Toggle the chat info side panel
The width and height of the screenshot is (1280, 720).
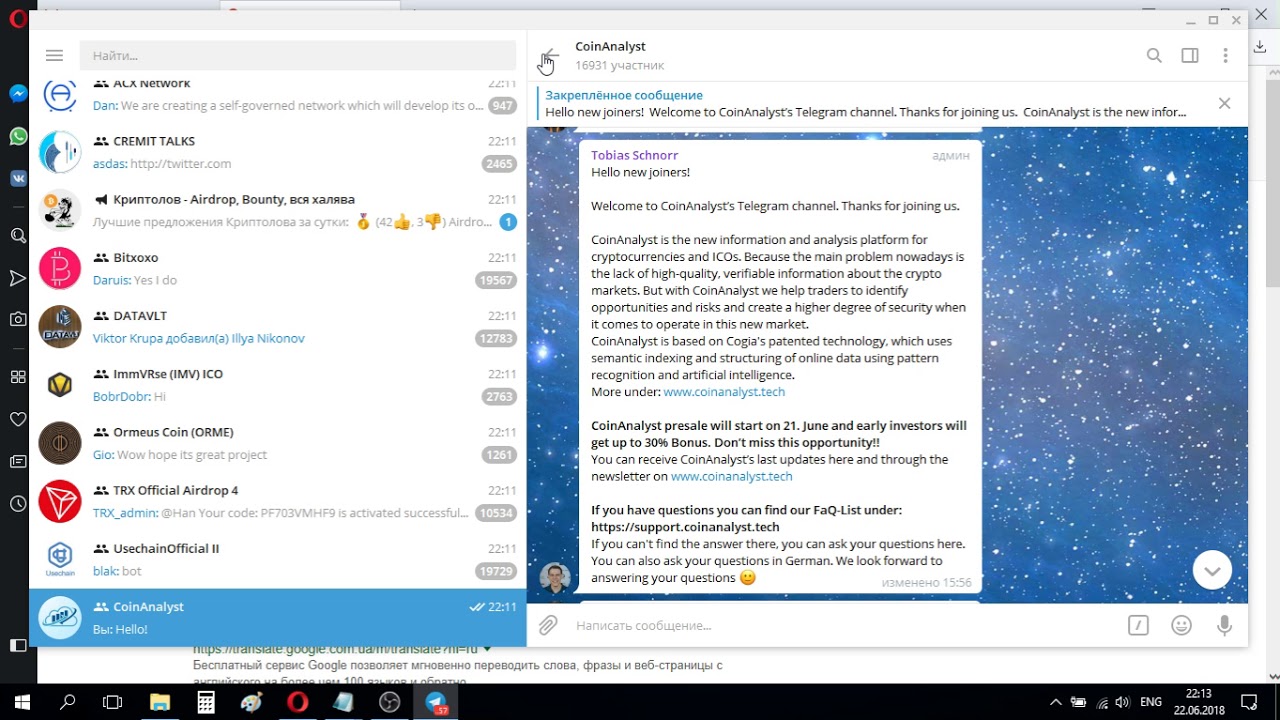[1190, 56]
